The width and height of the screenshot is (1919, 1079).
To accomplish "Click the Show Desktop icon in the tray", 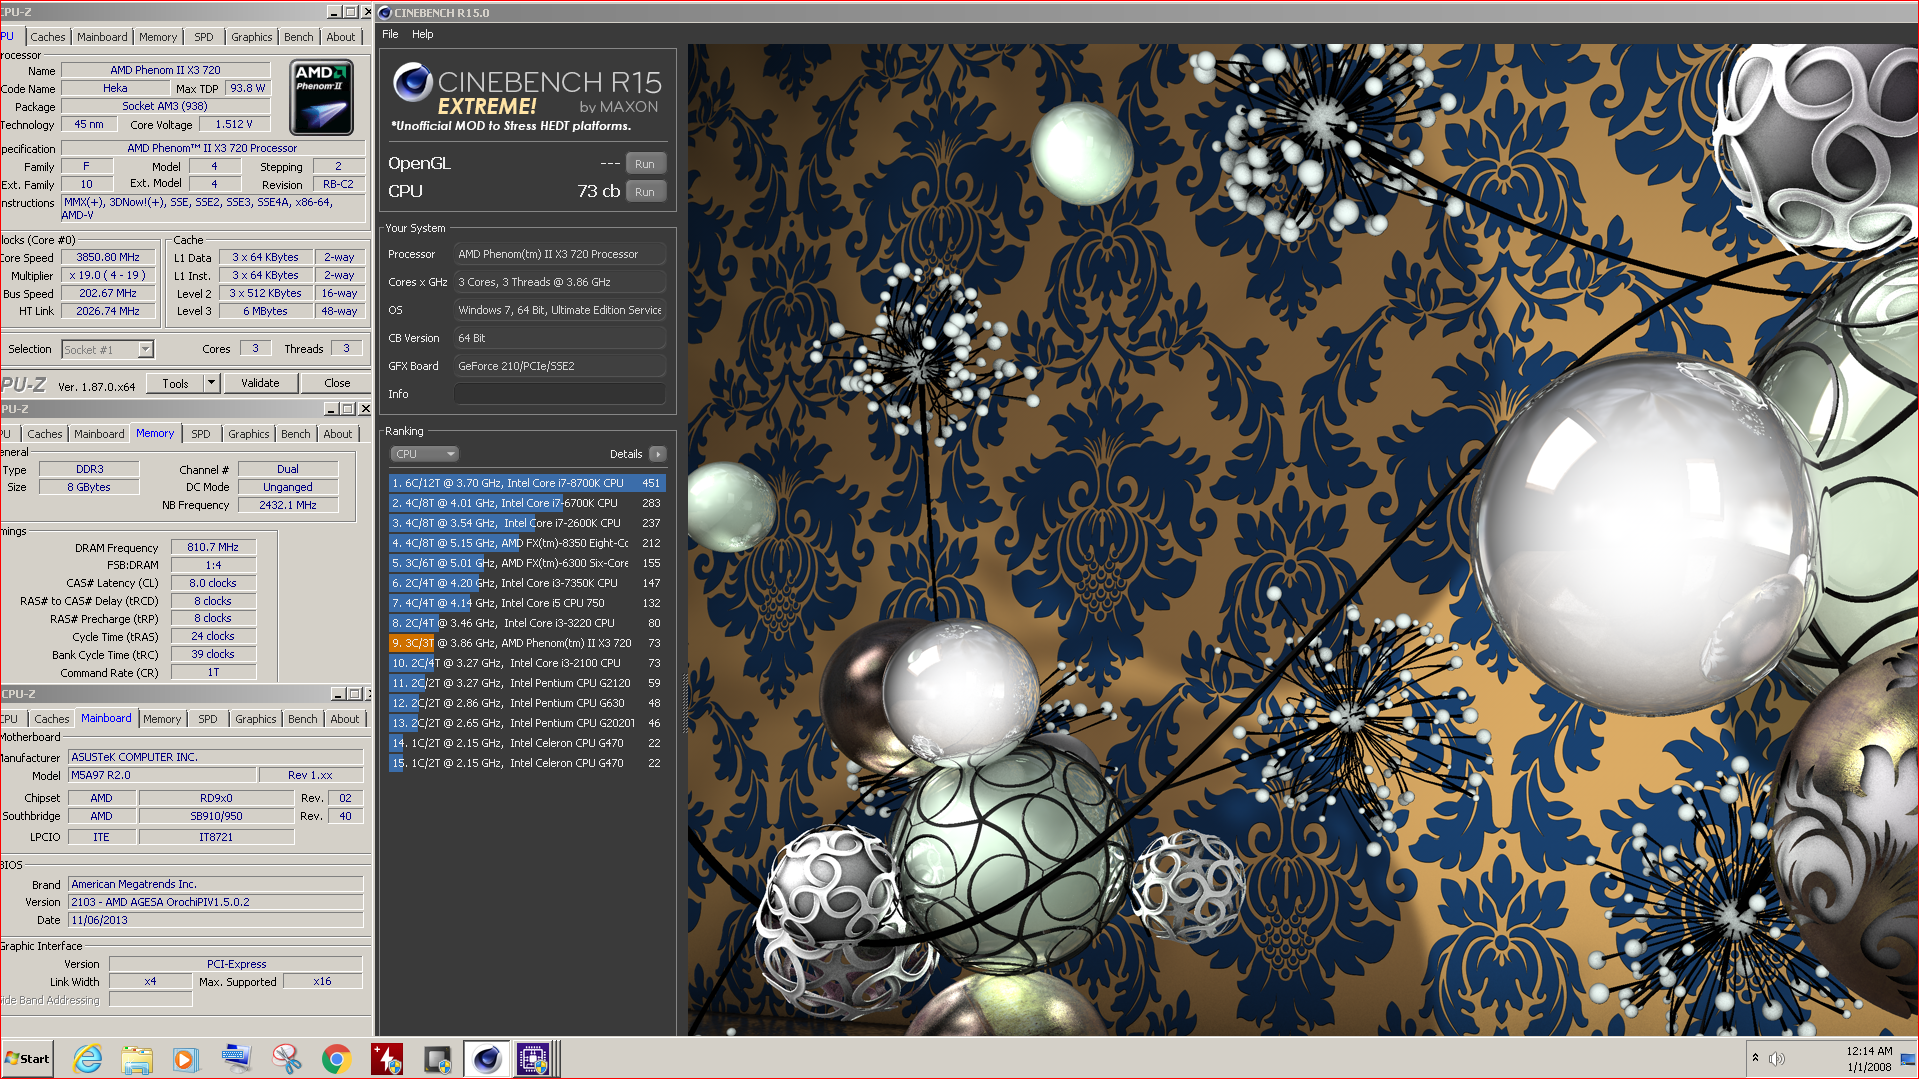I will coord(1908,1059).
